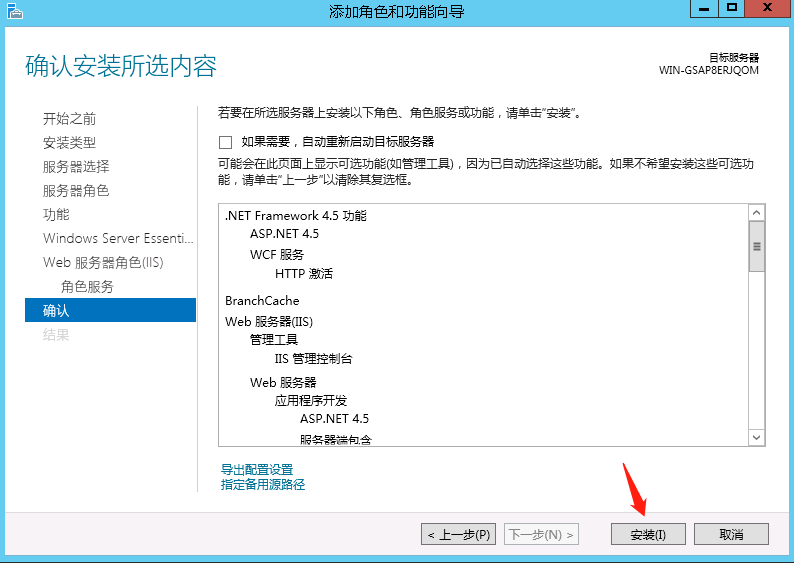
Task: Maximize the wizard window
Action: (732, 8)
